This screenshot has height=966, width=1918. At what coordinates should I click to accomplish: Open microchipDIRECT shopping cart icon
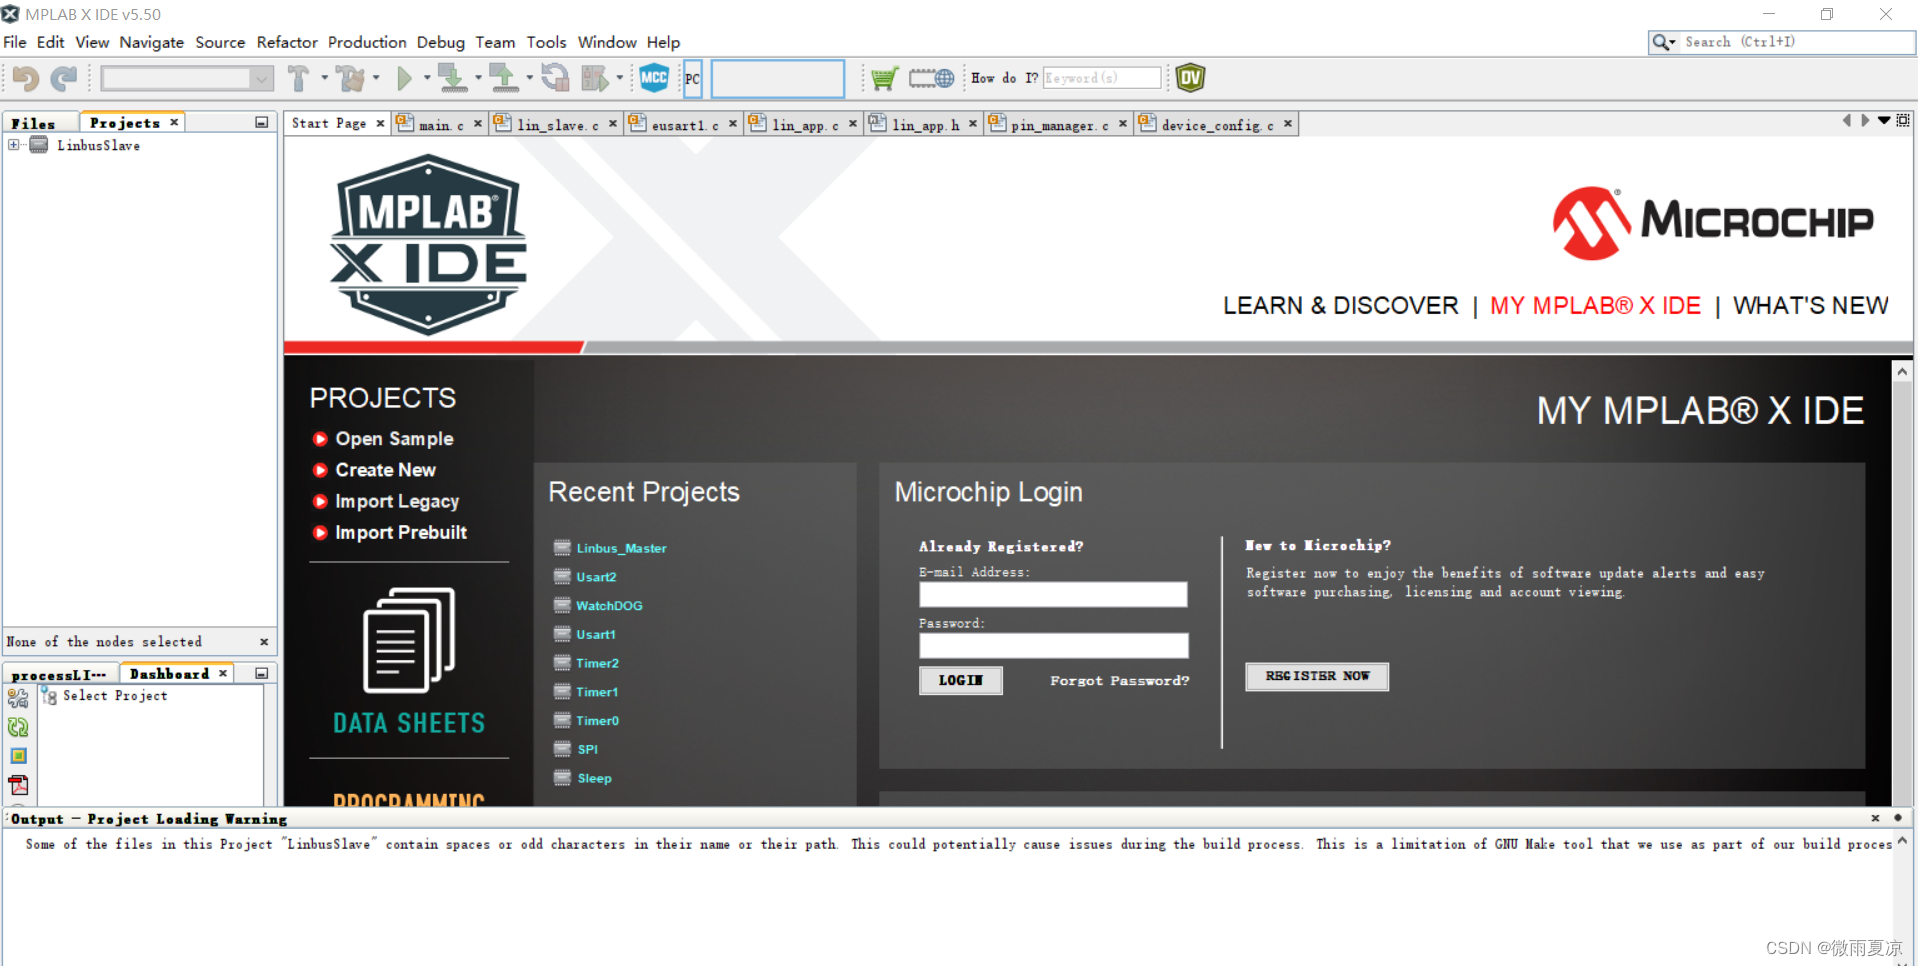[x=884, y=78]
